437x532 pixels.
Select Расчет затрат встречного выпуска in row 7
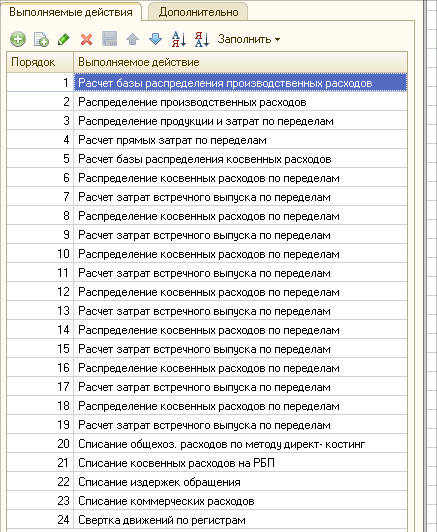pyautogui.click(x=241, y=197)
